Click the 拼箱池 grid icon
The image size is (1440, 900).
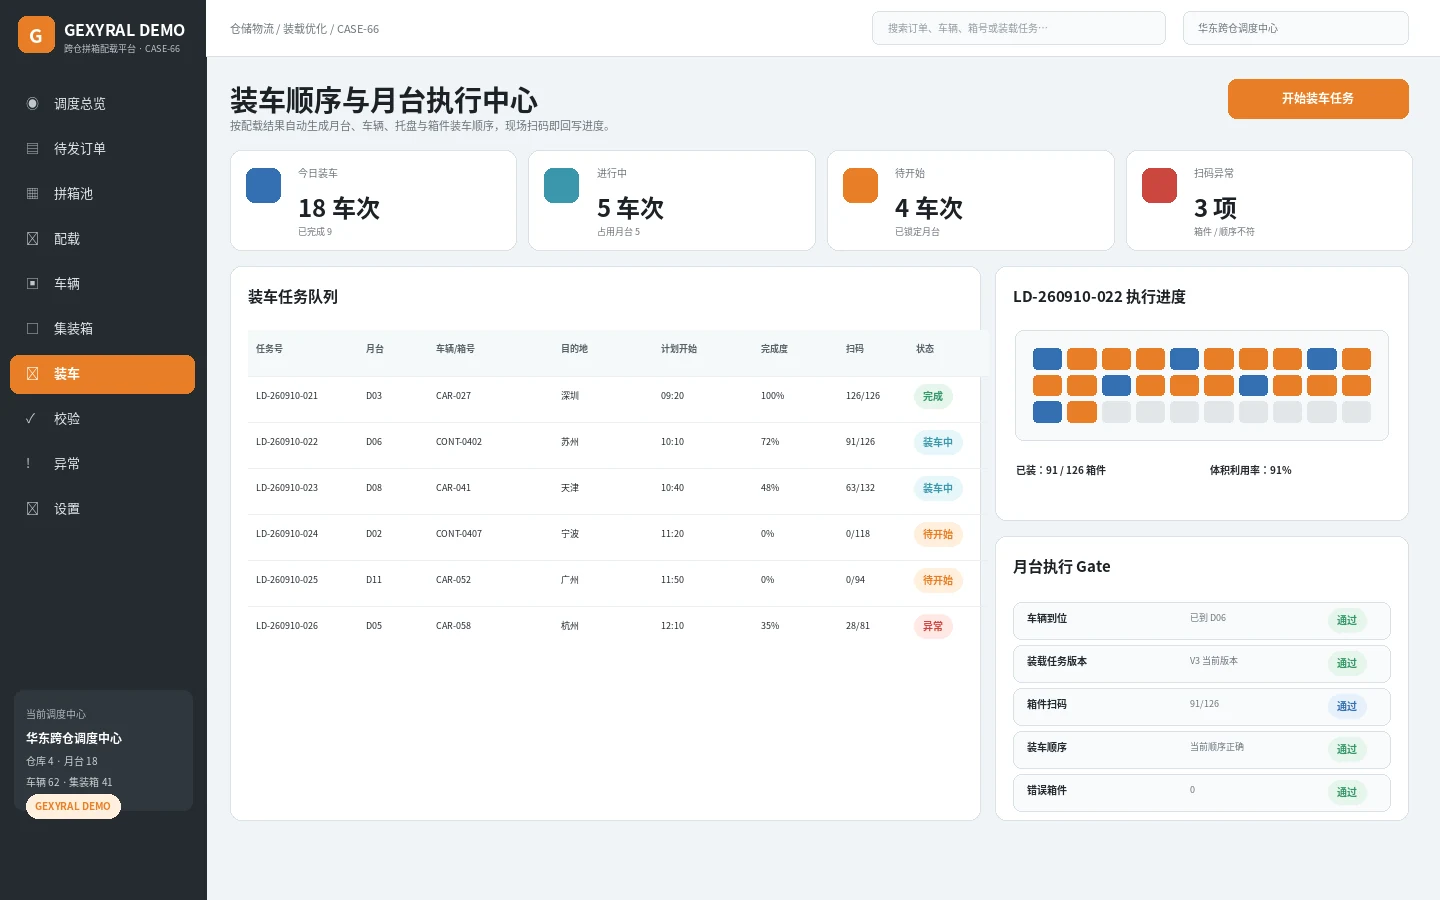coord(32,194)
